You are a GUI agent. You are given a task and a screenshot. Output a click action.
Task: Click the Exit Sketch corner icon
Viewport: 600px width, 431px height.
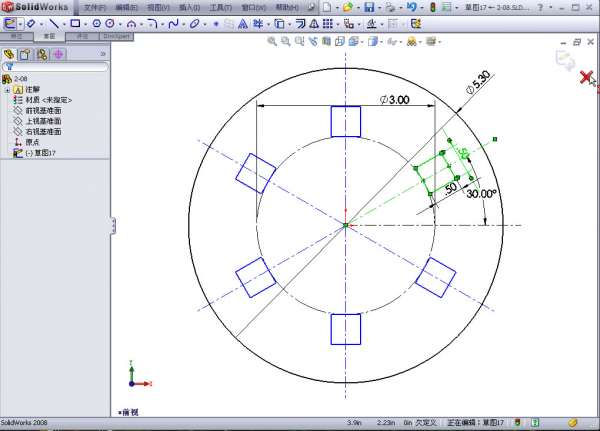coord(566,60)
